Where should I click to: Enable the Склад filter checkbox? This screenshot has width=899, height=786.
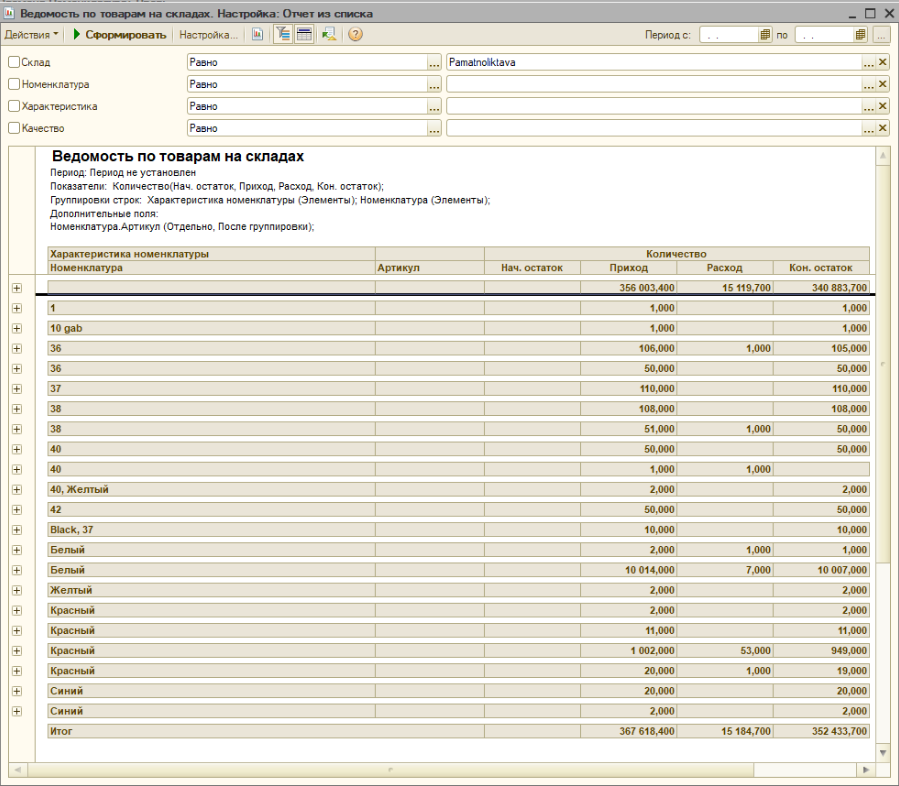(14, 62)
